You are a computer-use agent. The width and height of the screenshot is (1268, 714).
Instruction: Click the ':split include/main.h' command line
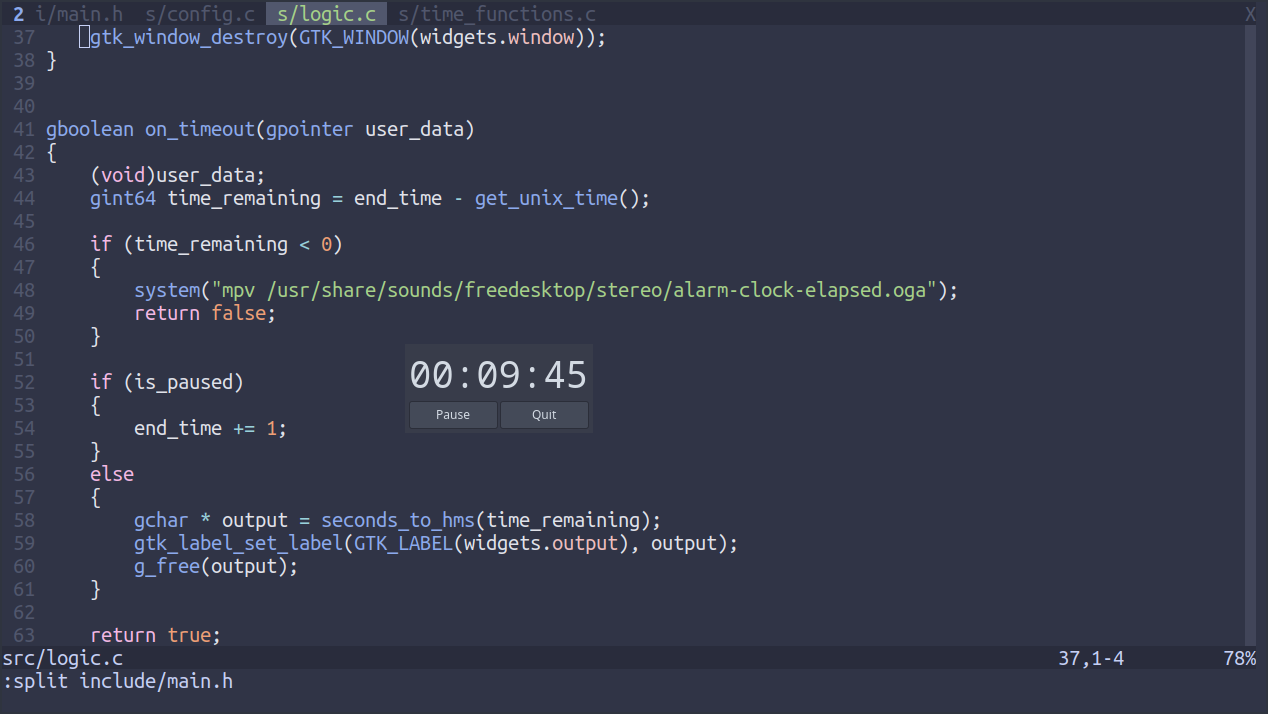pyautogui.click(x=118, y=681)
